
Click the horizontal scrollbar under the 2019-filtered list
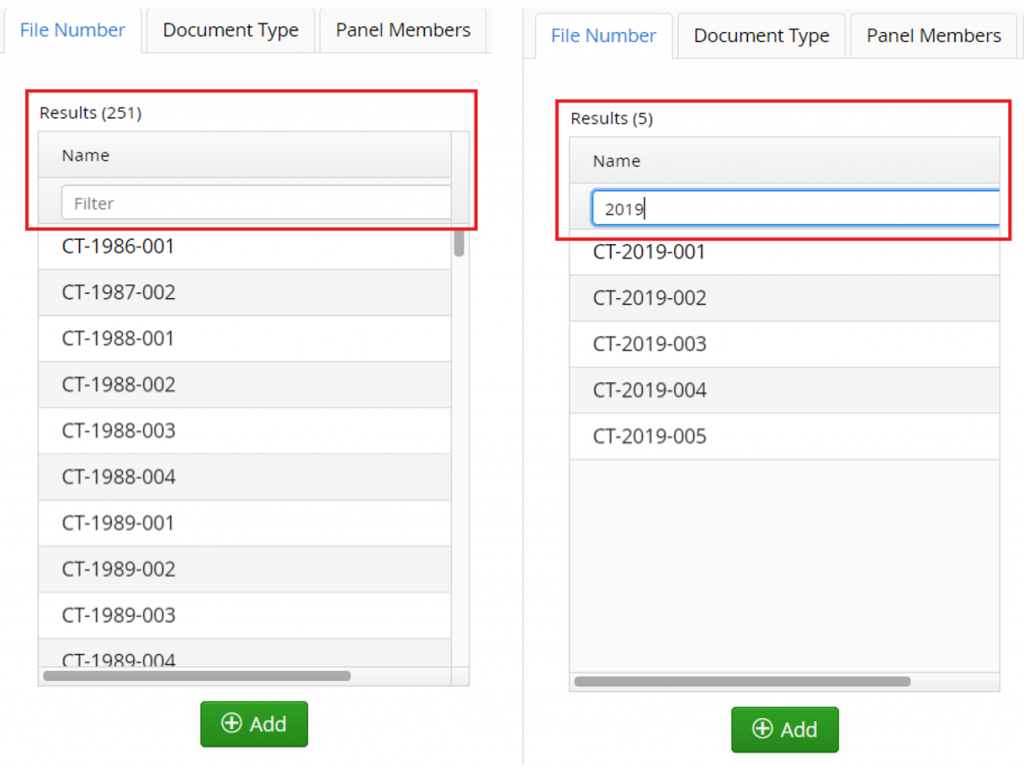click(742, 682)
